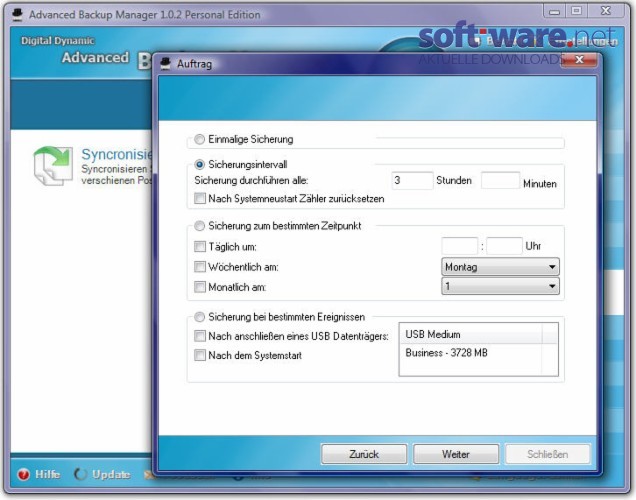Screen dimensions: 636x500
Task: Click the red Hilfe icon
Action: click(x=24, y=474)
